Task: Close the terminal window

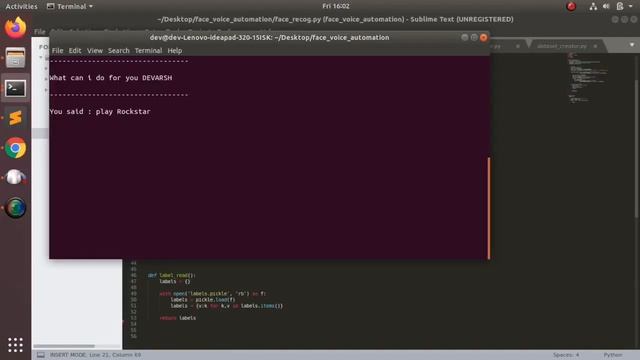Action: [x=483, y=38]
